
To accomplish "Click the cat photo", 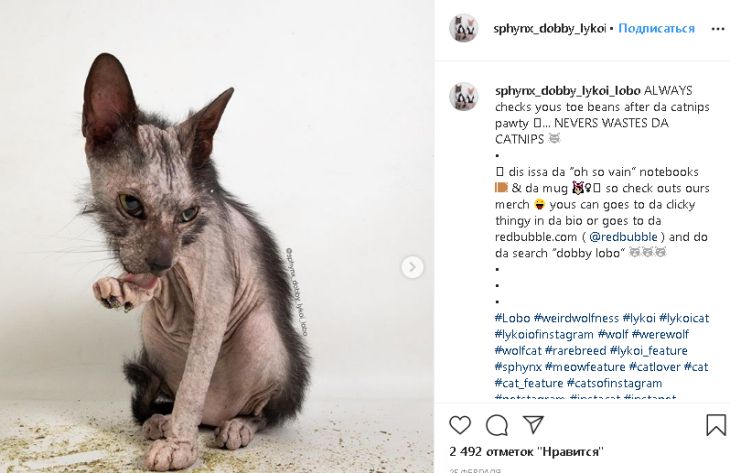I will (x=216, y=236).
